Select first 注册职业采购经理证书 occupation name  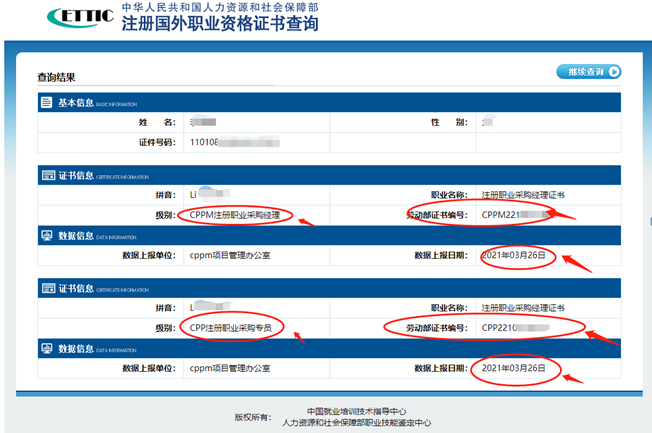(x=523, y=195)
